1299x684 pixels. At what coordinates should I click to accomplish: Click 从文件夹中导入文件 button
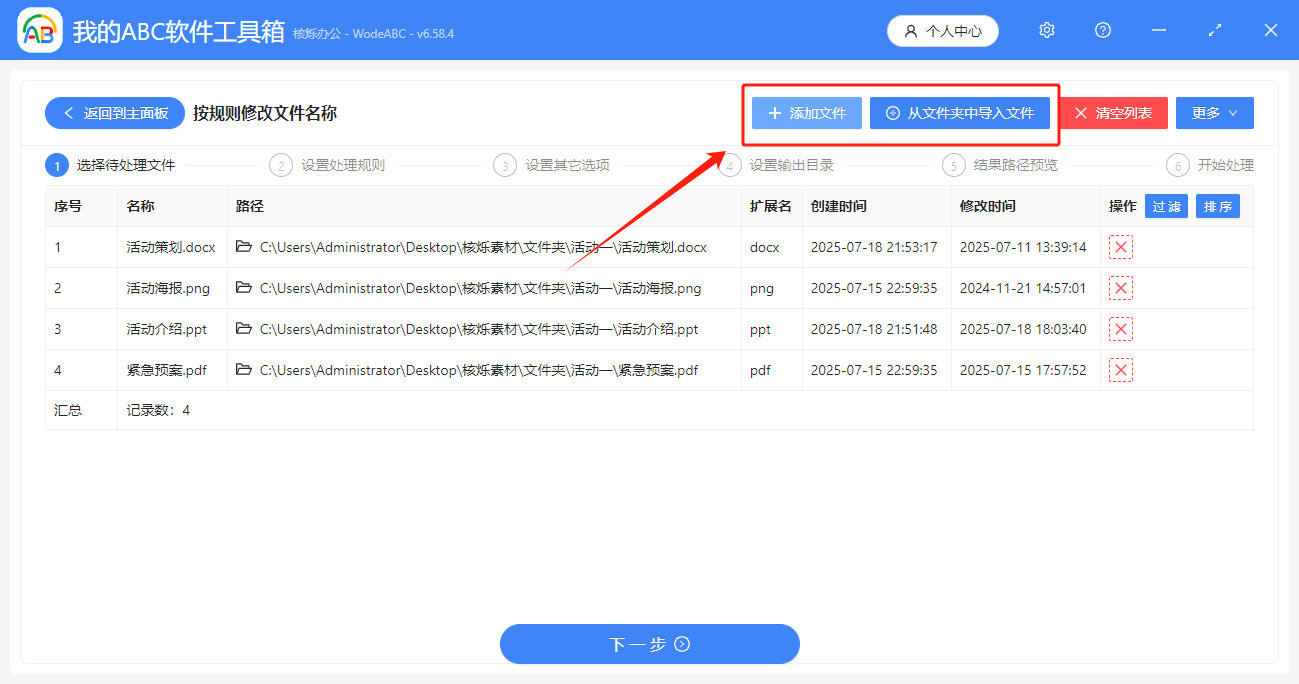pos(960,113)
